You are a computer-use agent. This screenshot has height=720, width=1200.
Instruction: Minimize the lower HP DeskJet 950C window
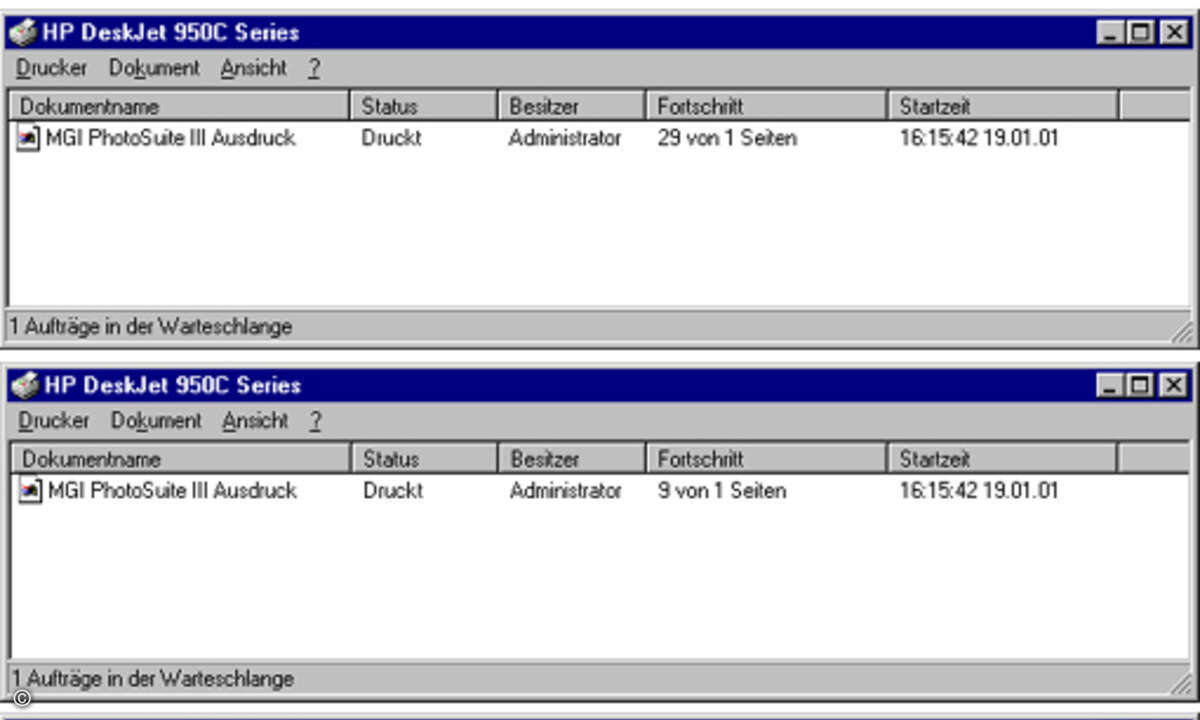tap(1110, 385)
